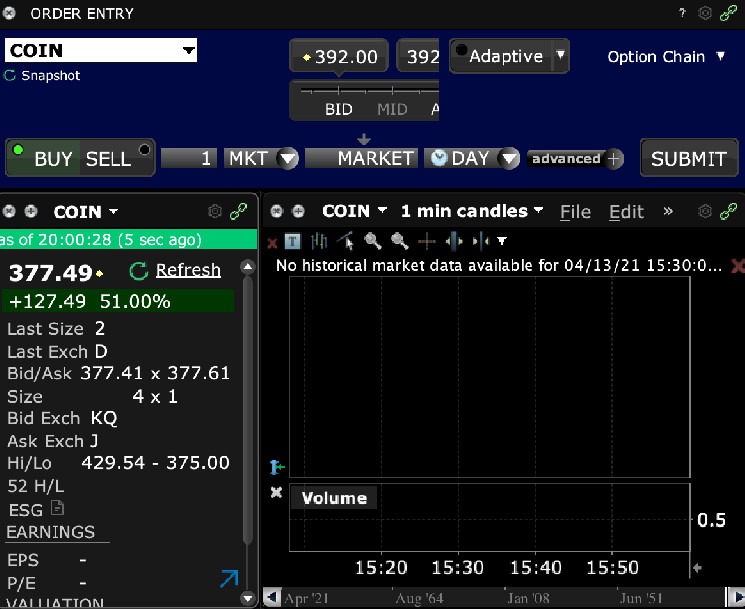Toggle the Adaptive algo radio dot
The width and height of the screenshot is (745, 609).
coord(461,49)
